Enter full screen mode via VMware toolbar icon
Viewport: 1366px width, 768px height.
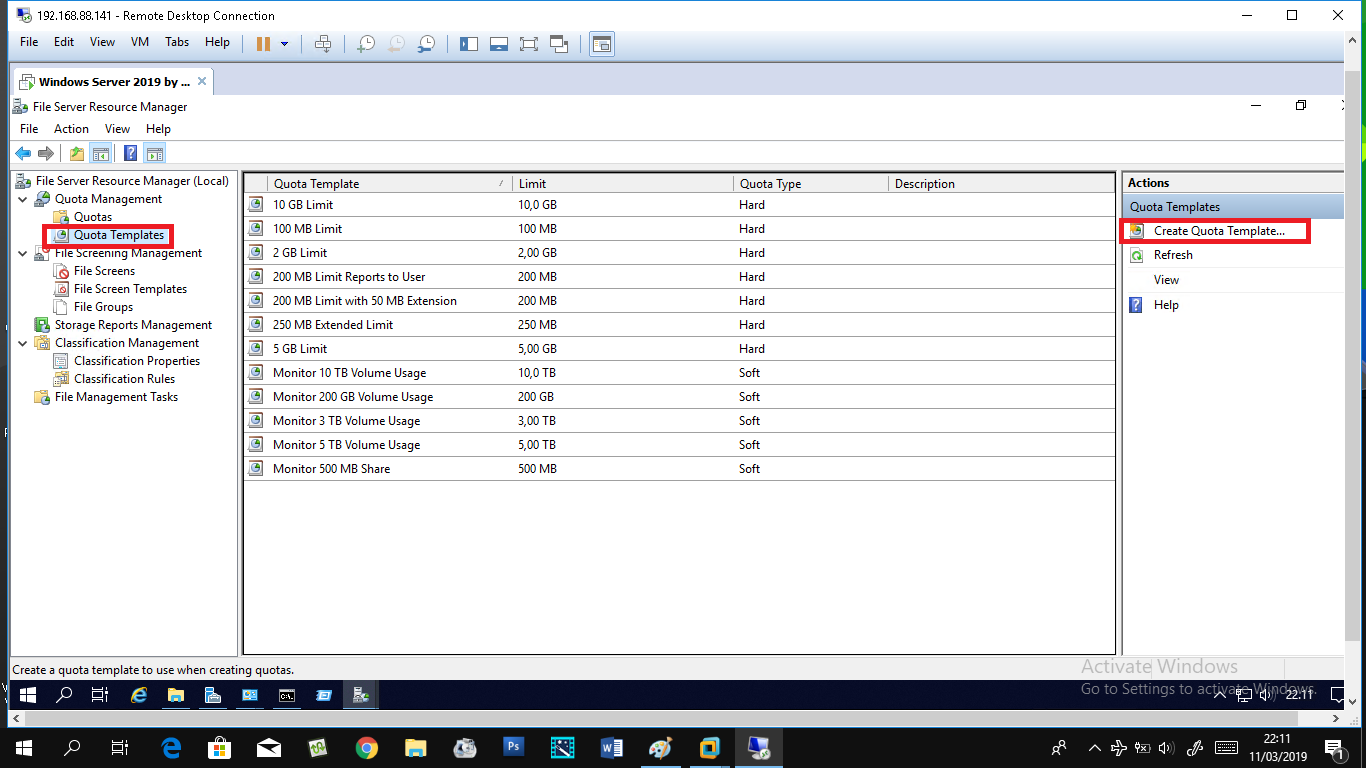pos(529,43)
